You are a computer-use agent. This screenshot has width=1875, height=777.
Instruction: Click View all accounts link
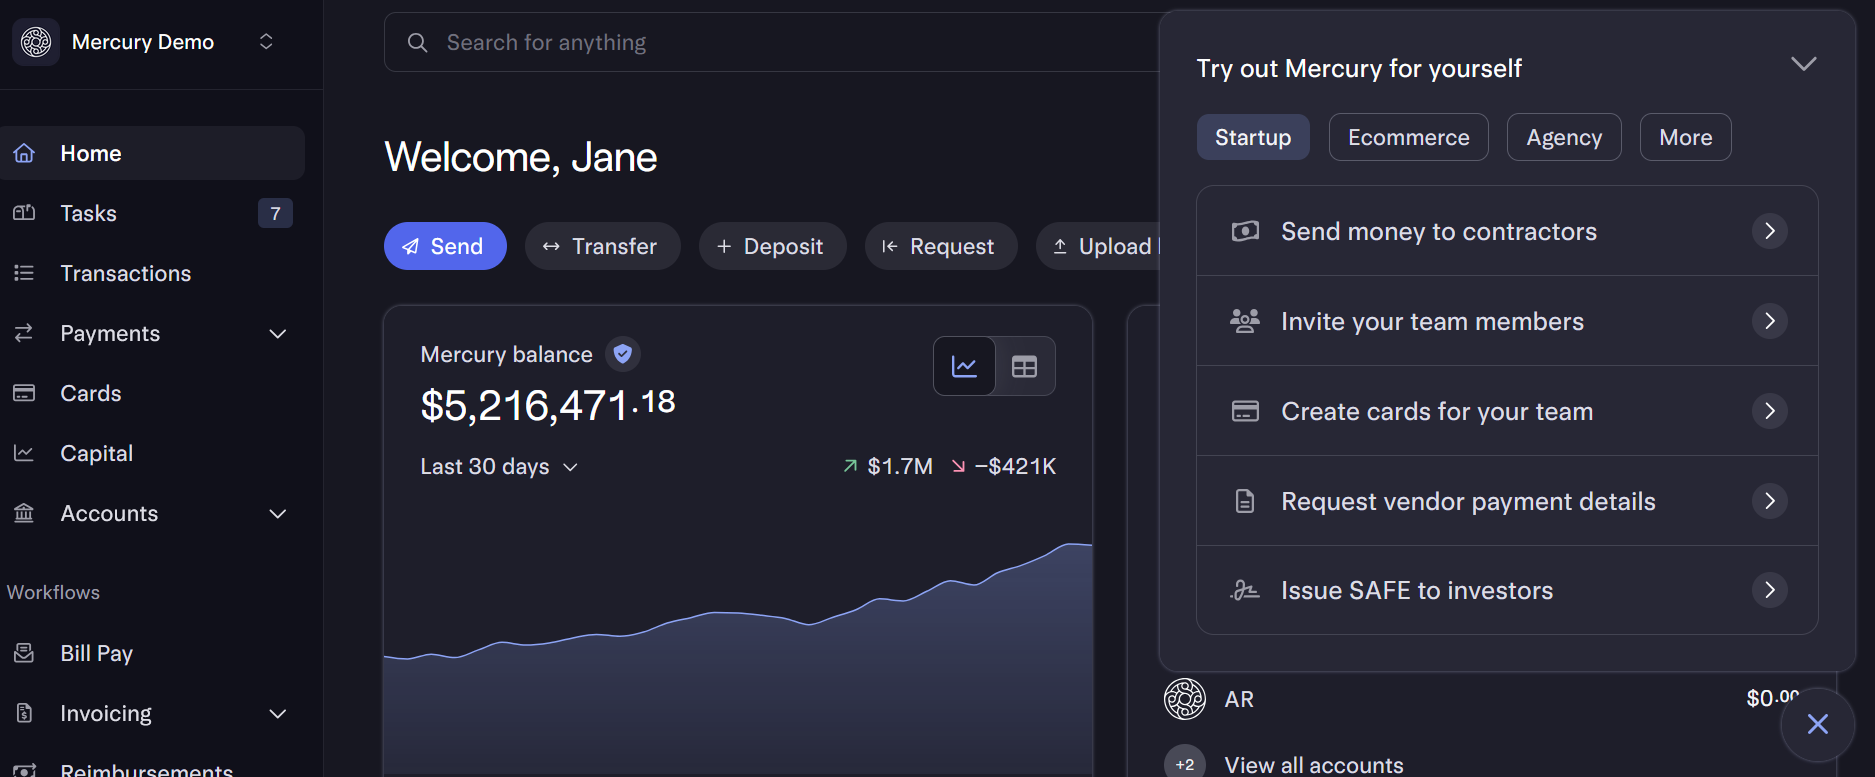click(x=1314, y=765)
